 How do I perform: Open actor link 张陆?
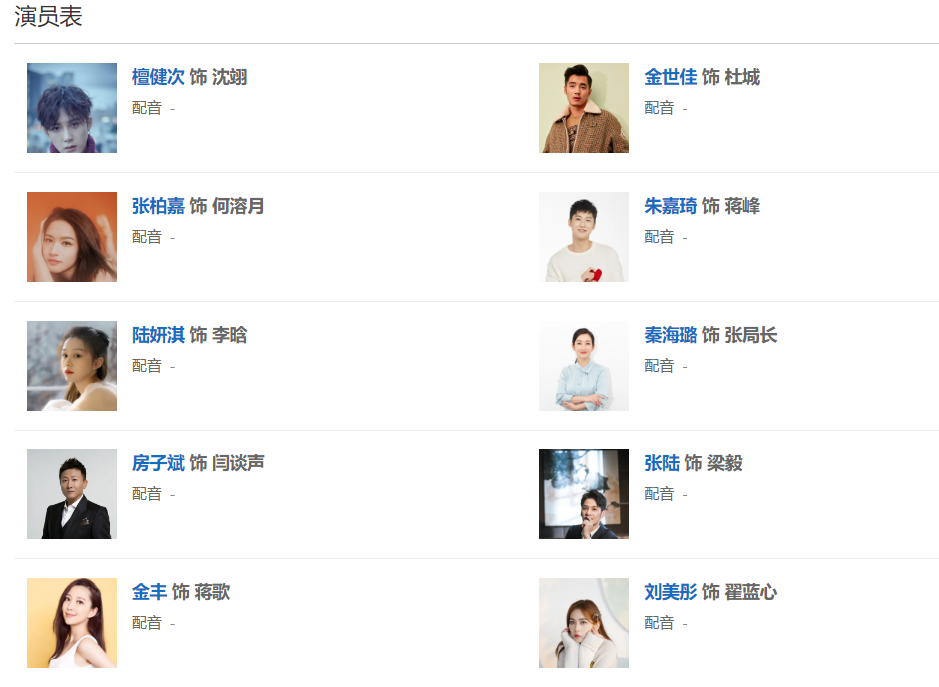click(661, 464)
